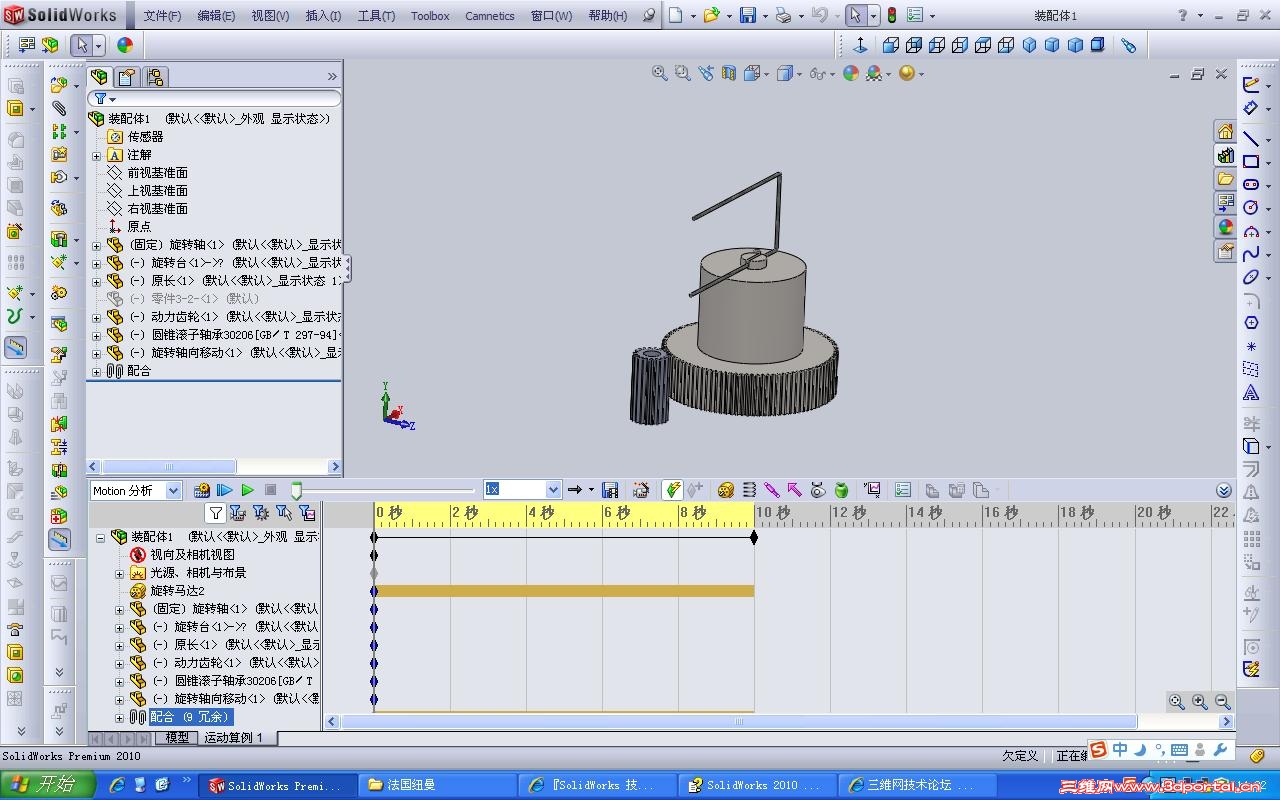Open the 1x playback speed dropdown

click(553, 490)
